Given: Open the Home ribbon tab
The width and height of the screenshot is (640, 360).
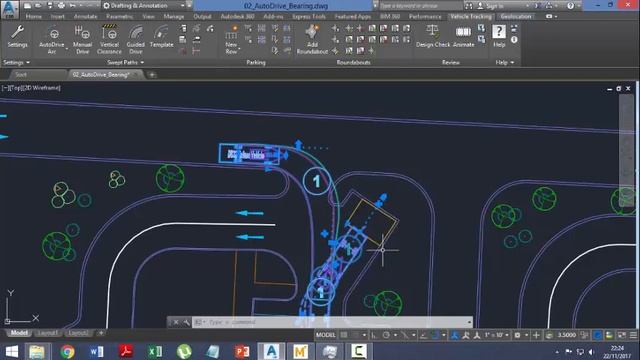Looking at the screenshot, I should coord(33,16).
